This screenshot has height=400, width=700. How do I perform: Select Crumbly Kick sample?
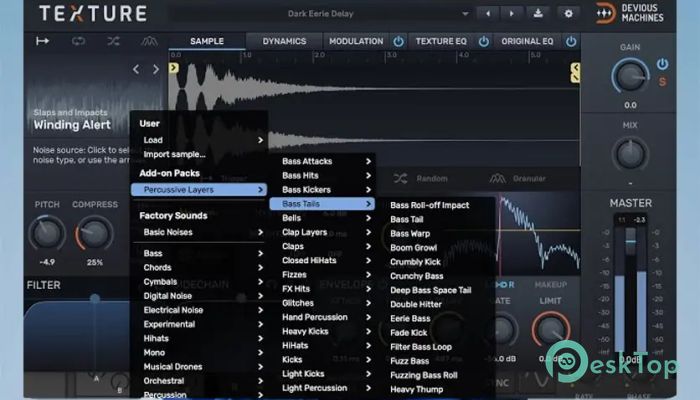pos(415,262)
